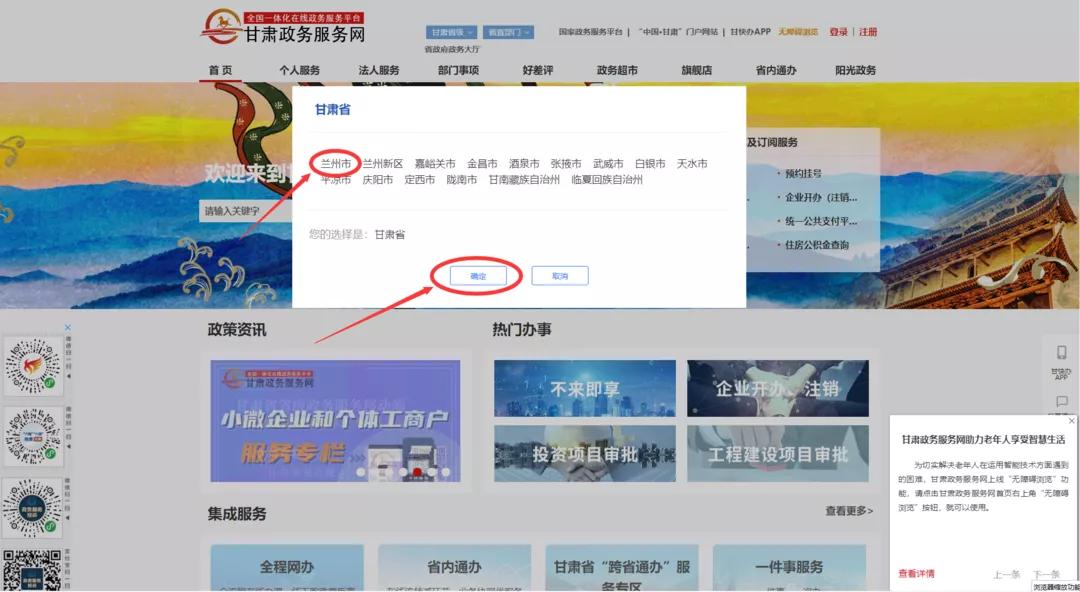
Task: Click the 取消 cancel button
Action: 560,275
